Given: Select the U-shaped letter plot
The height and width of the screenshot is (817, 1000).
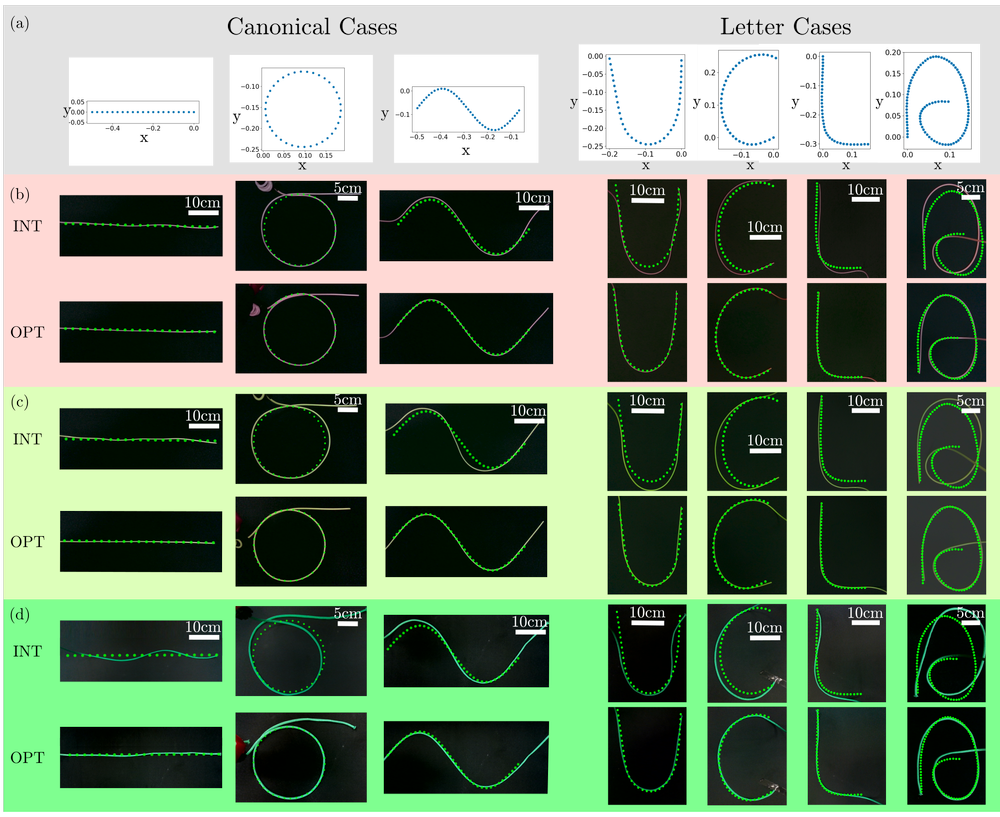Looking at the screenshot, I should pyautogui.click(x=647, y=105).
